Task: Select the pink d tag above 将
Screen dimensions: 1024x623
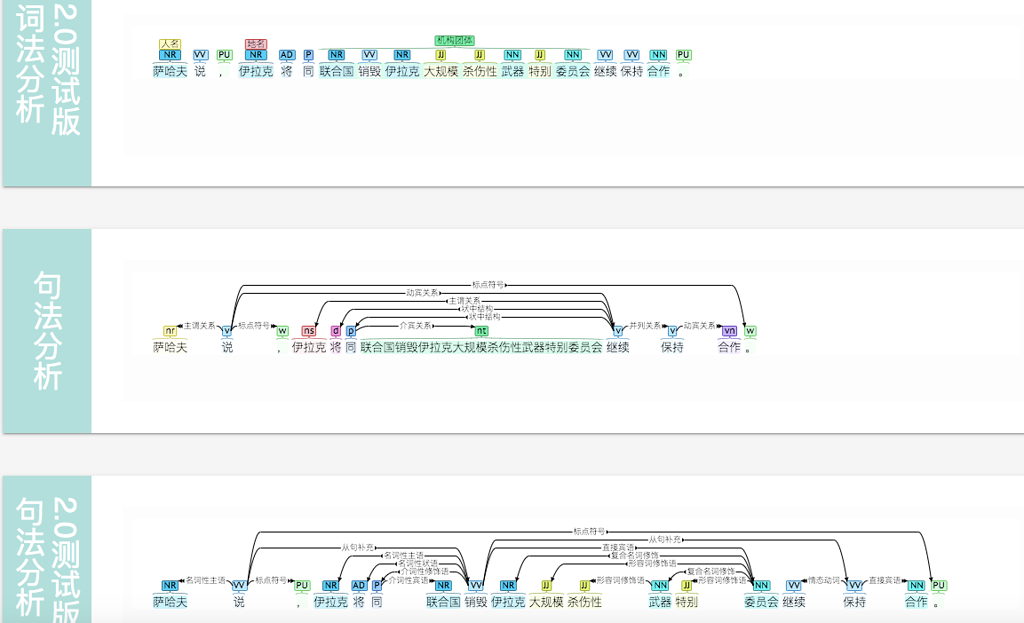Action: tap(336, 330)
